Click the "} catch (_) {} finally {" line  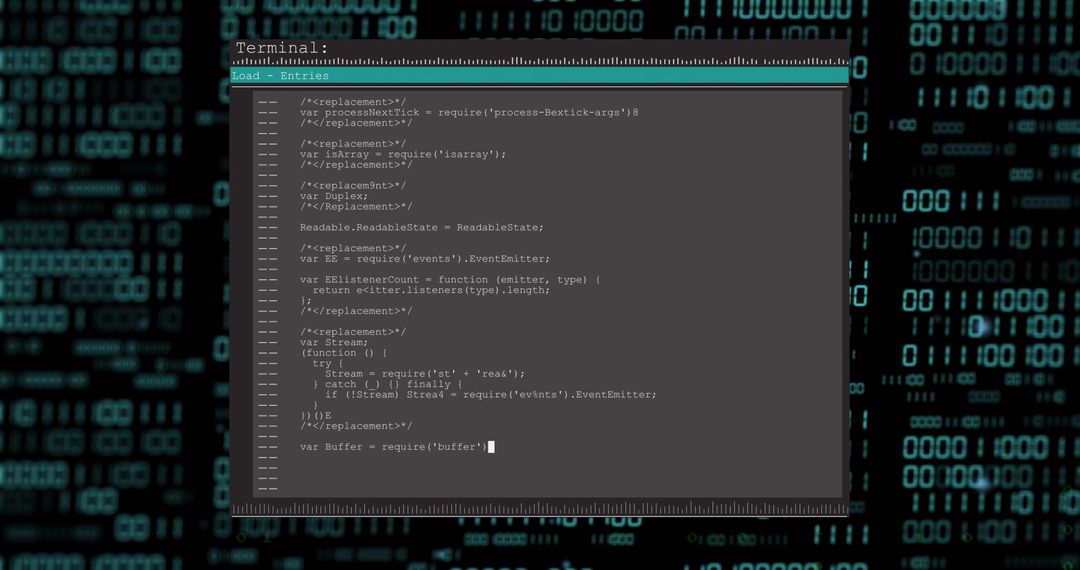[x=387, y=384]
